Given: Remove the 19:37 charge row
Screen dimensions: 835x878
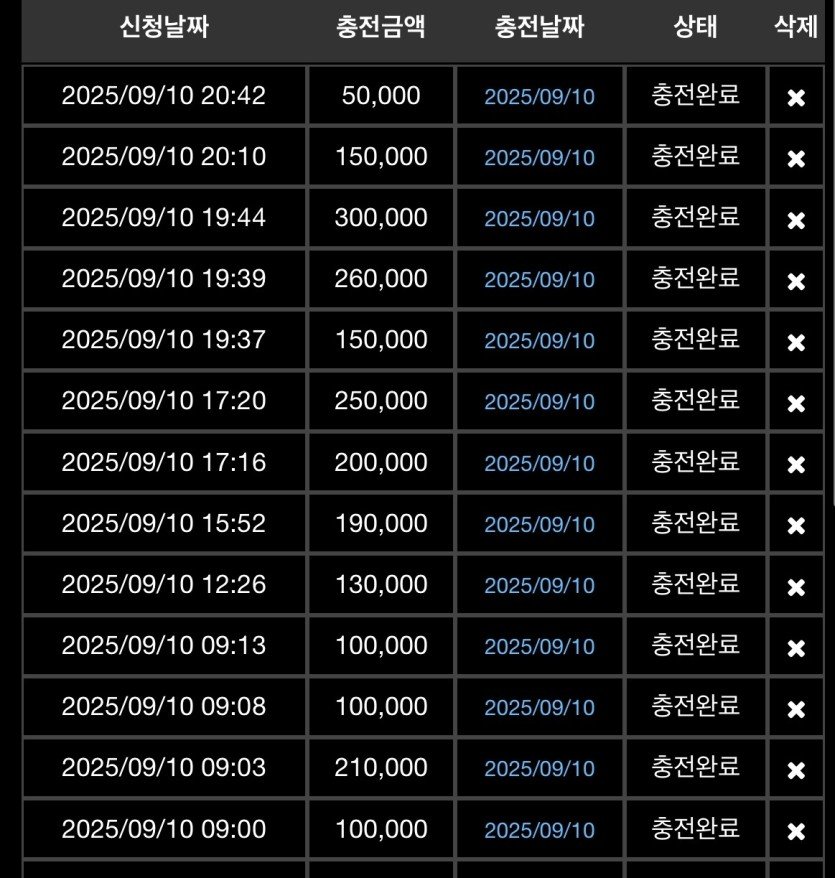Looking at the screenshot, I should tap(796, 343).
